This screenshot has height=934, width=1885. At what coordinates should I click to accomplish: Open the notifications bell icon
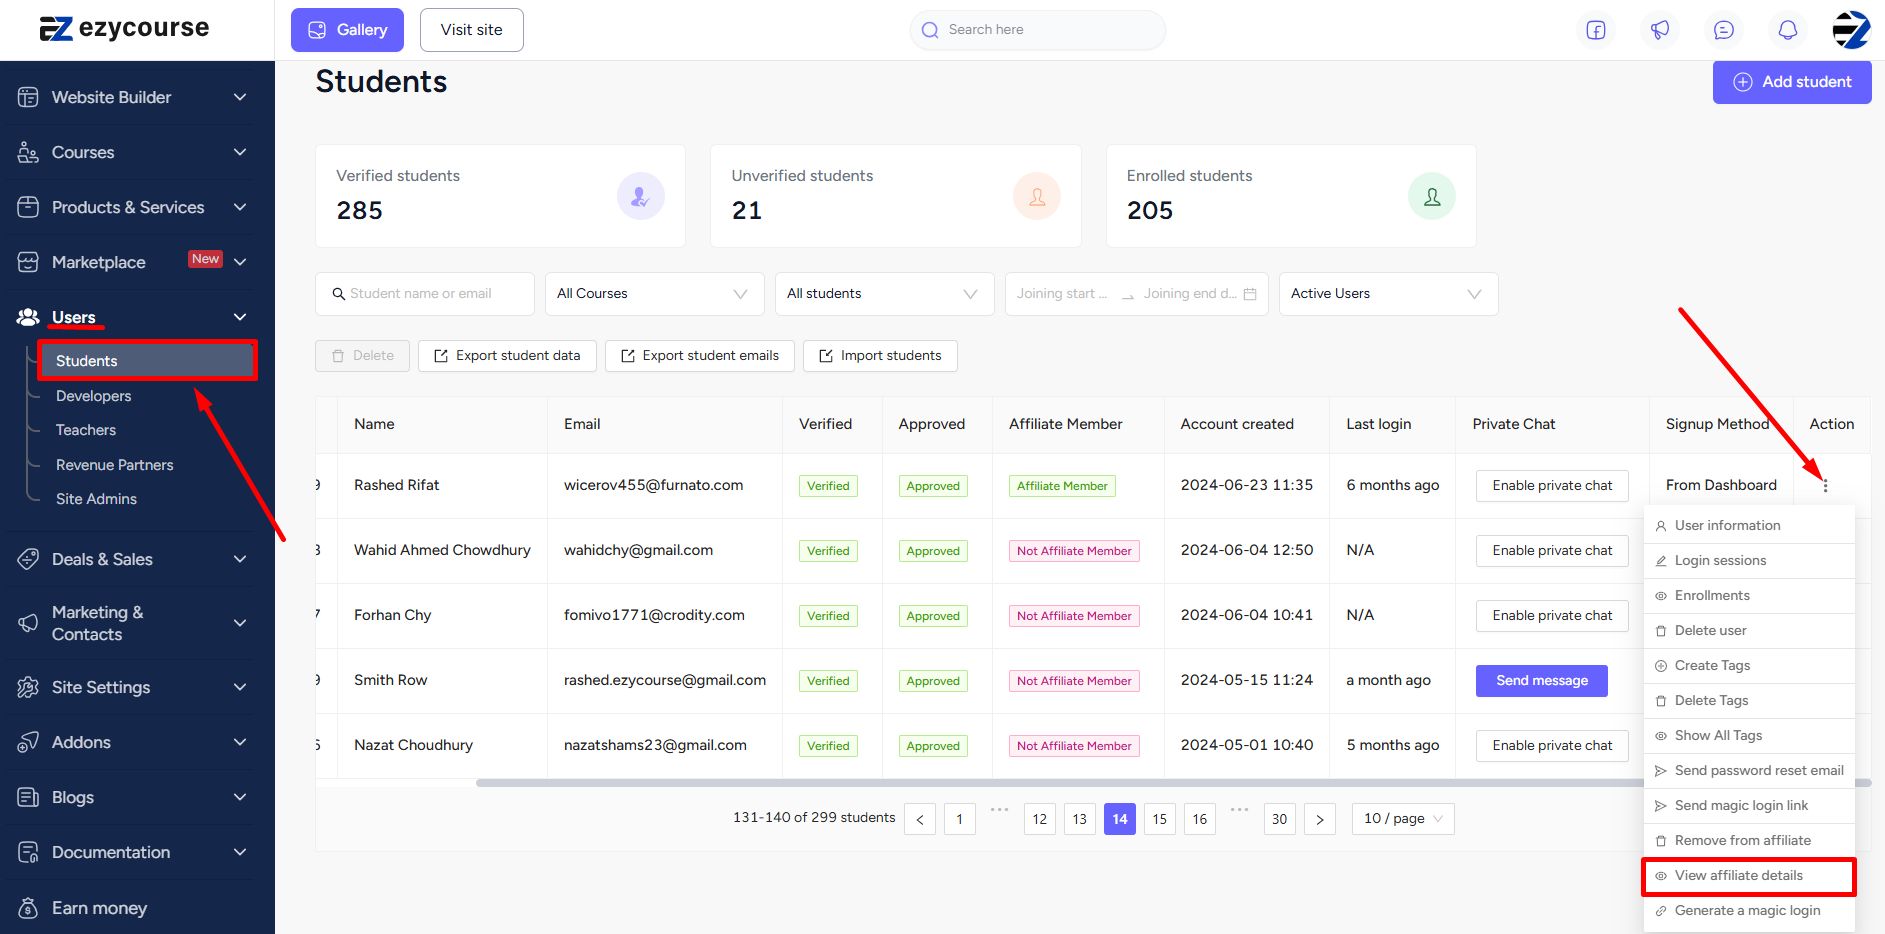coord(1788,30)
